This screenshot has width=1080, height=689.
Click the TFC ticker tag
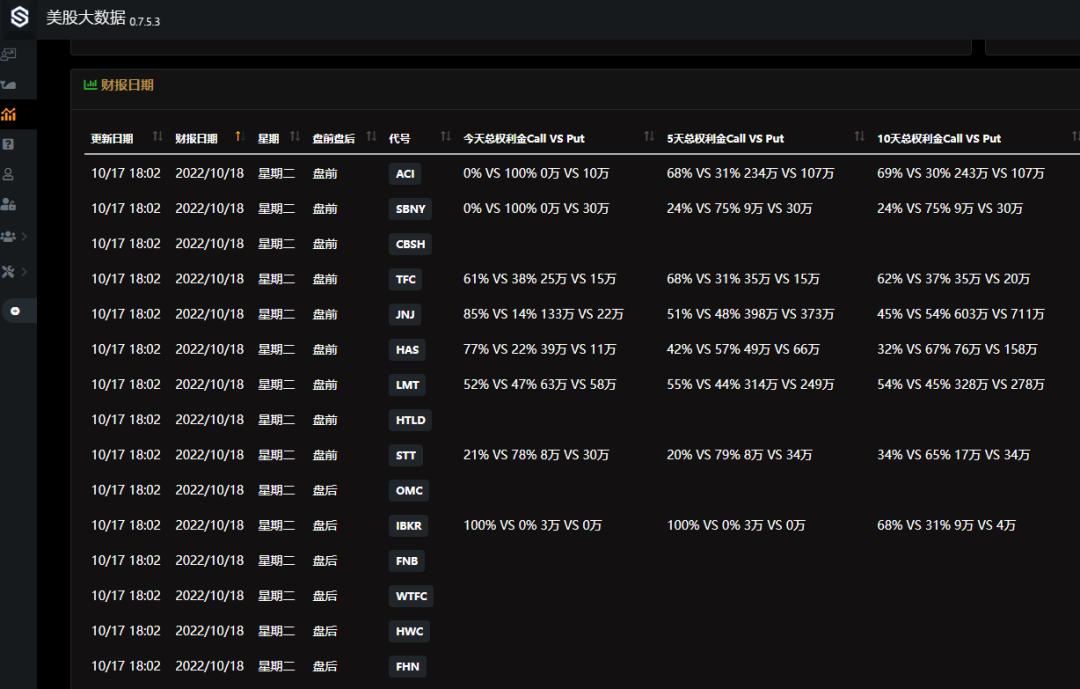(406, 279)
